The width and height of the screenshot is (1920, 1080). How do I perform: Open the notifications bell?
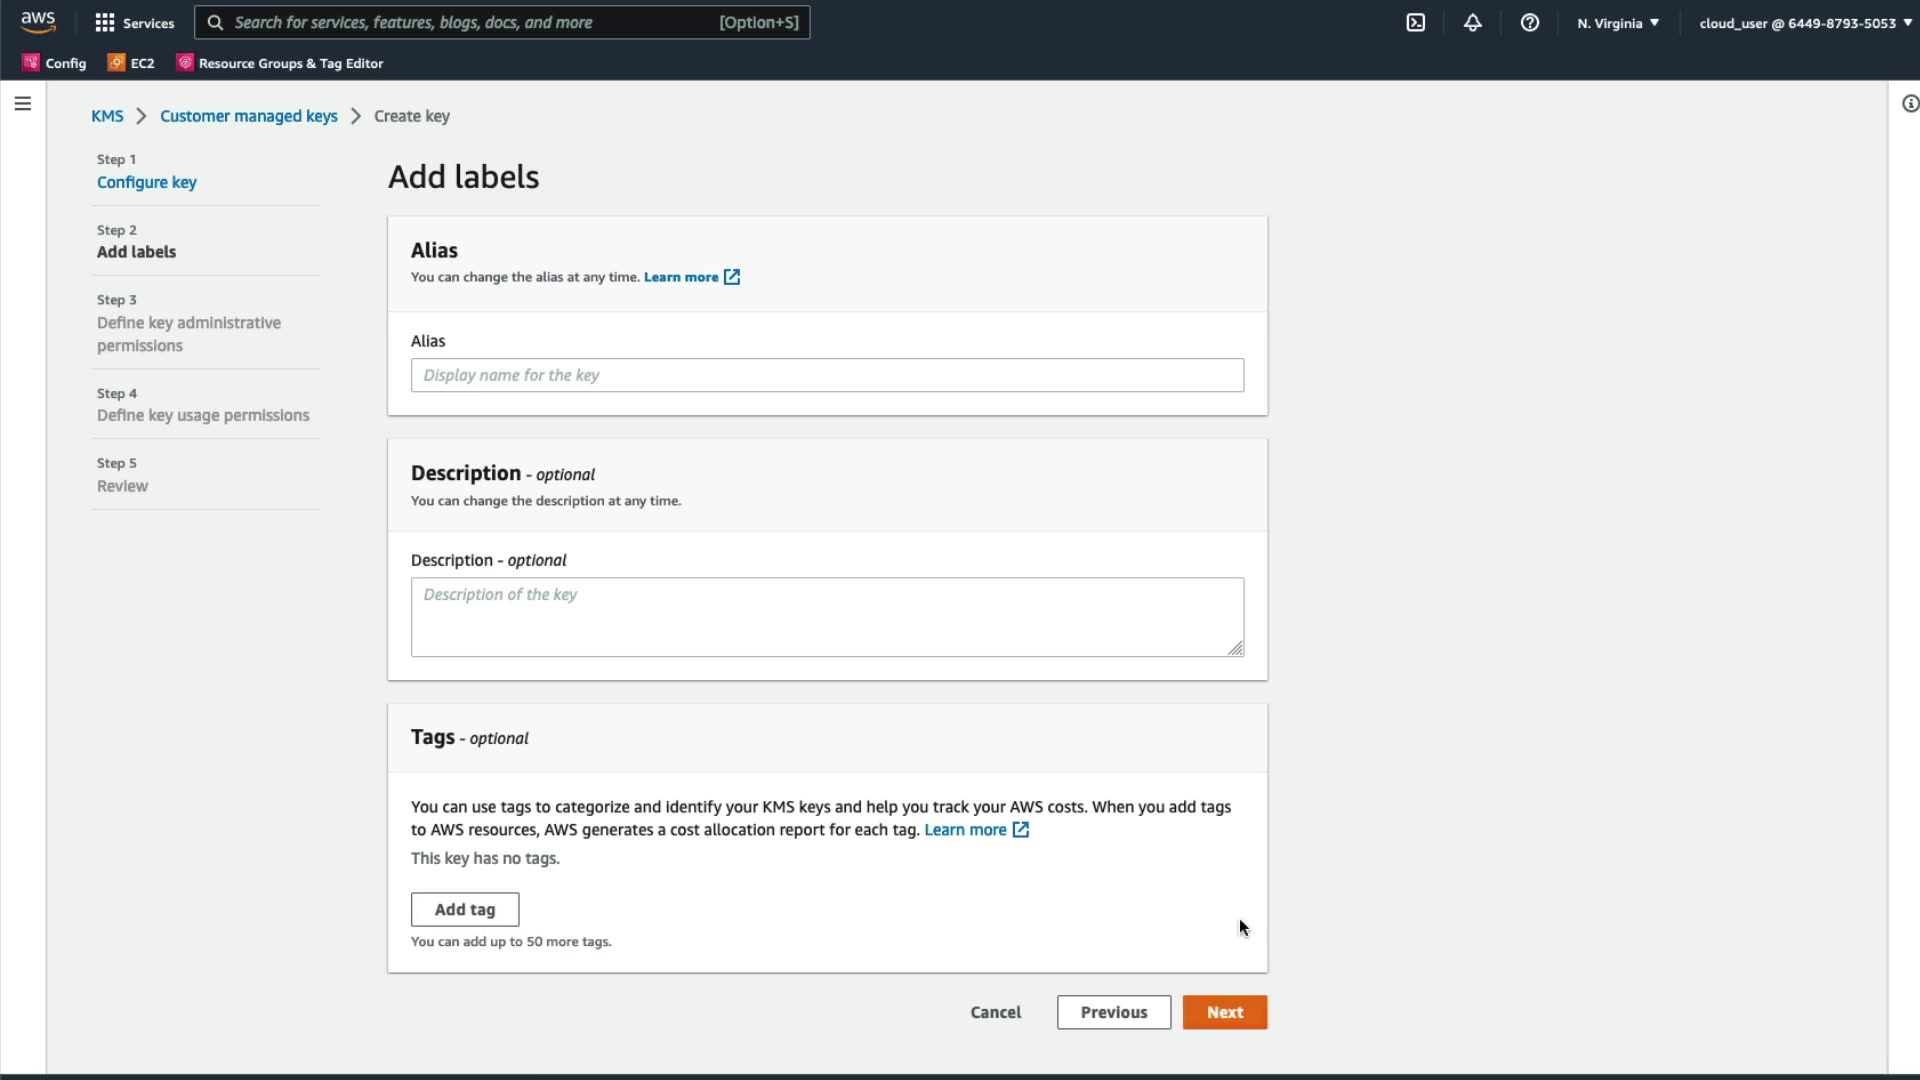coord(1472,22)
